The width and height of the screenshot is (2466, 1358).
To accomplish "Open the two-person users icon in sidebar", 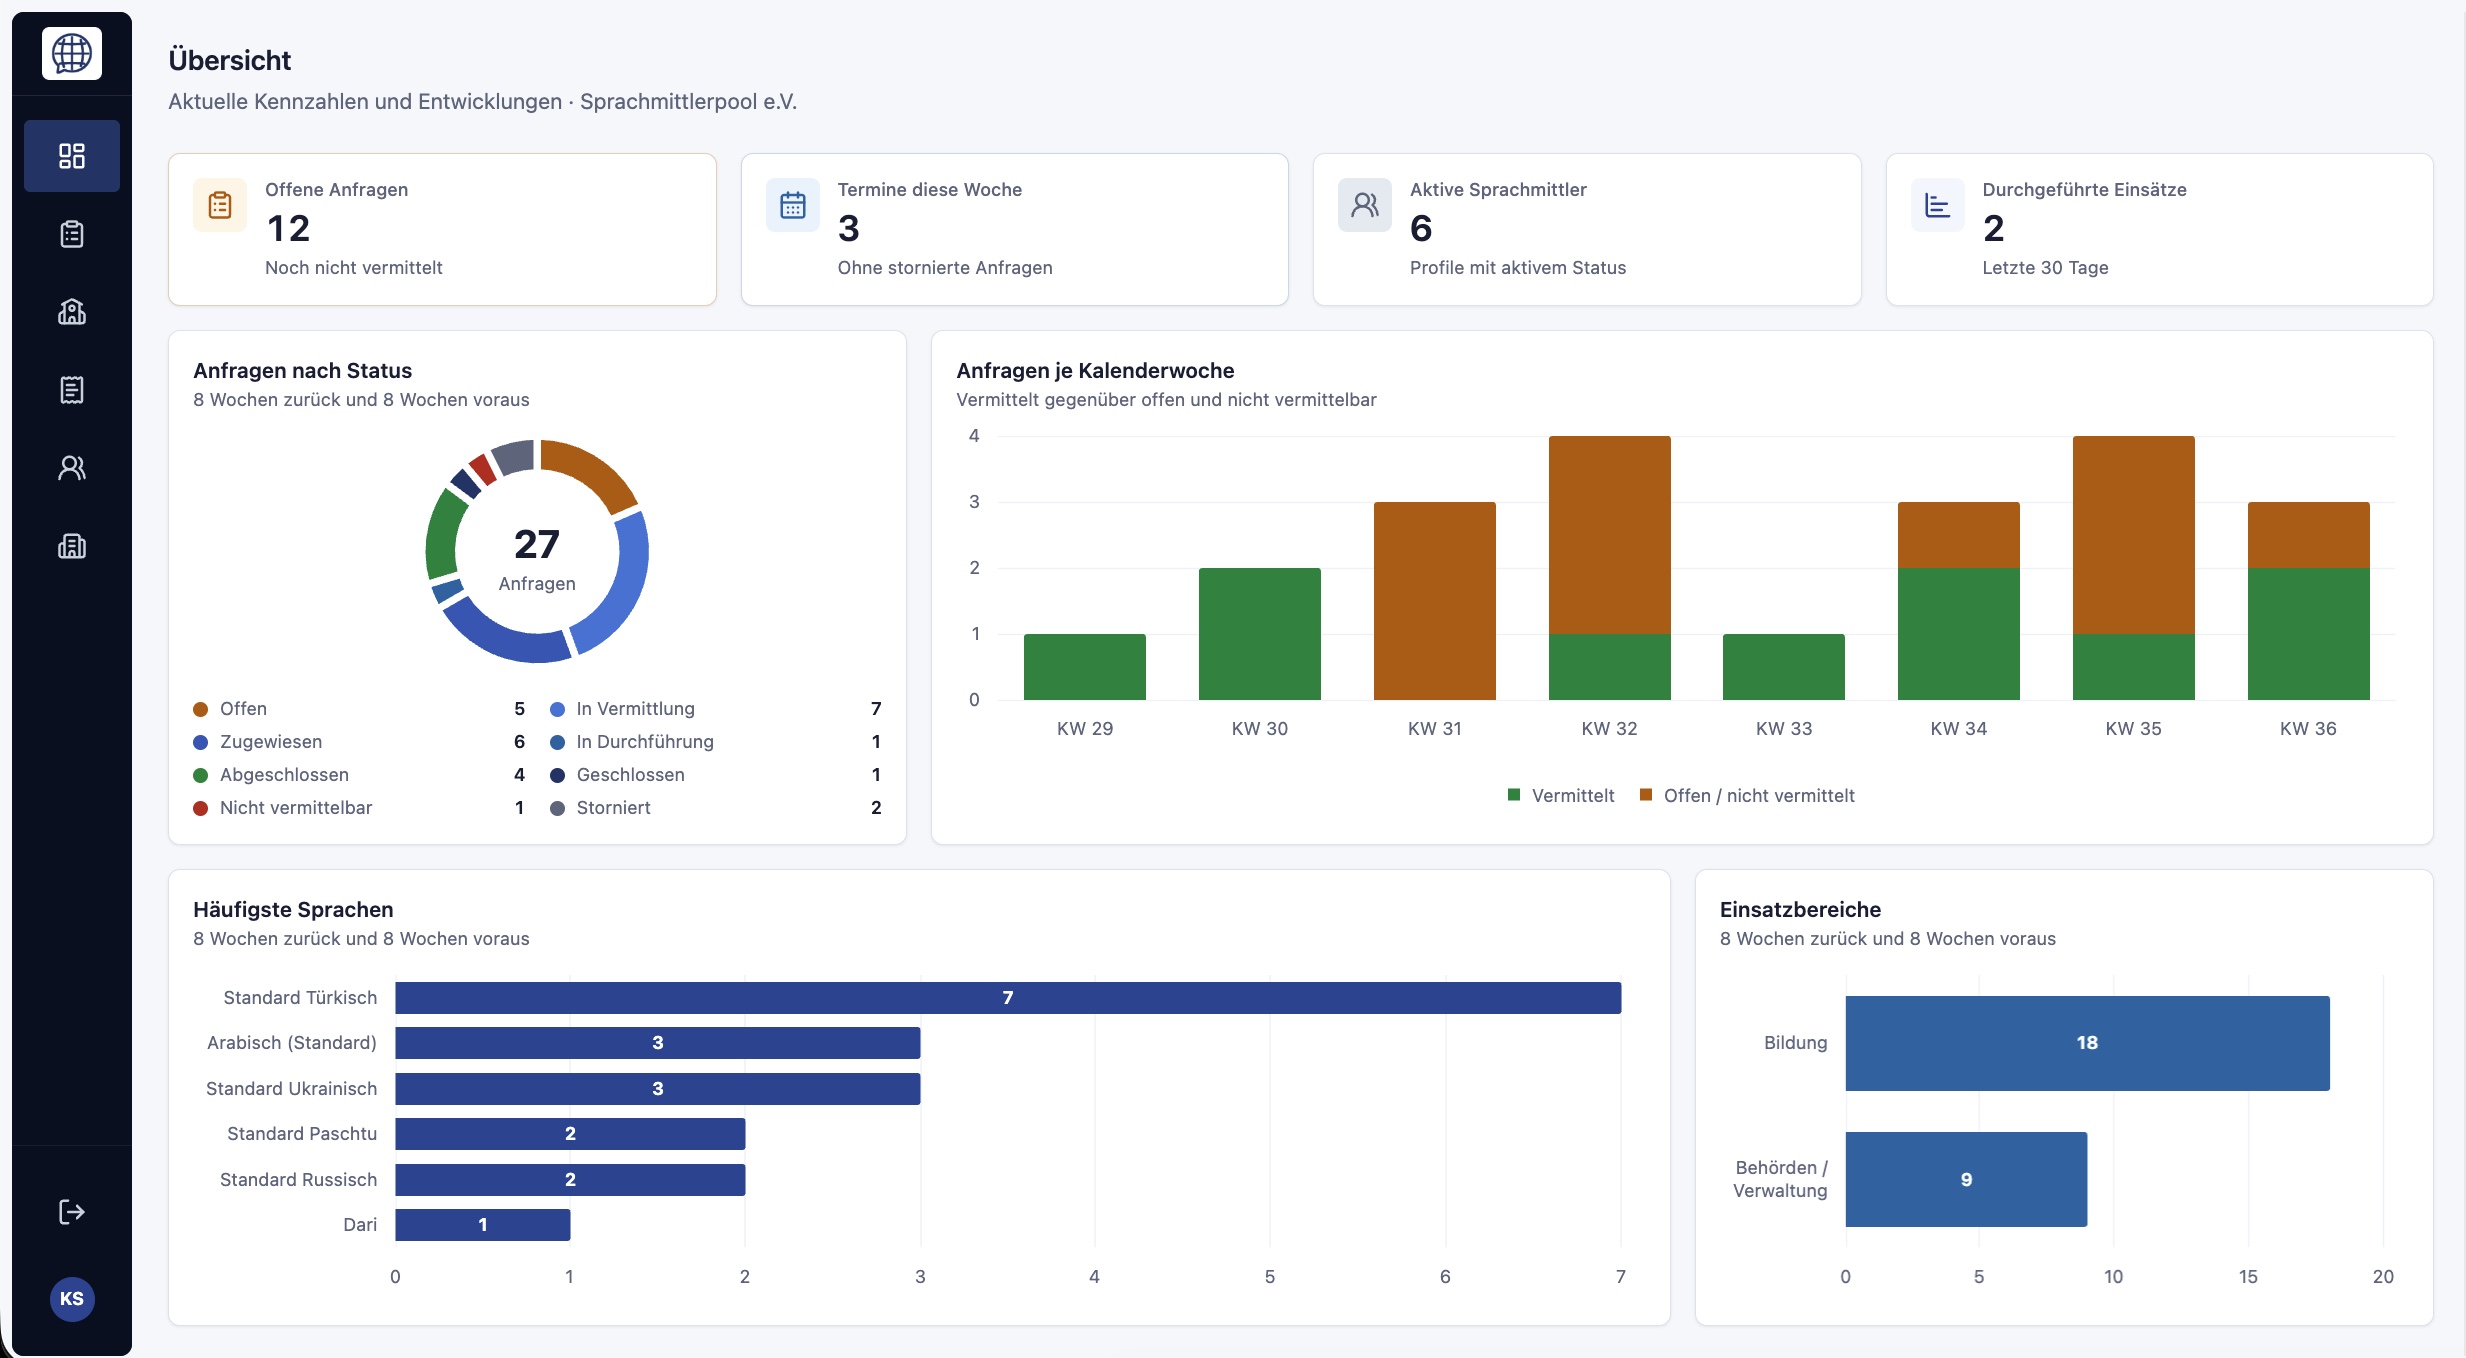I will click(x=72, y=468).
